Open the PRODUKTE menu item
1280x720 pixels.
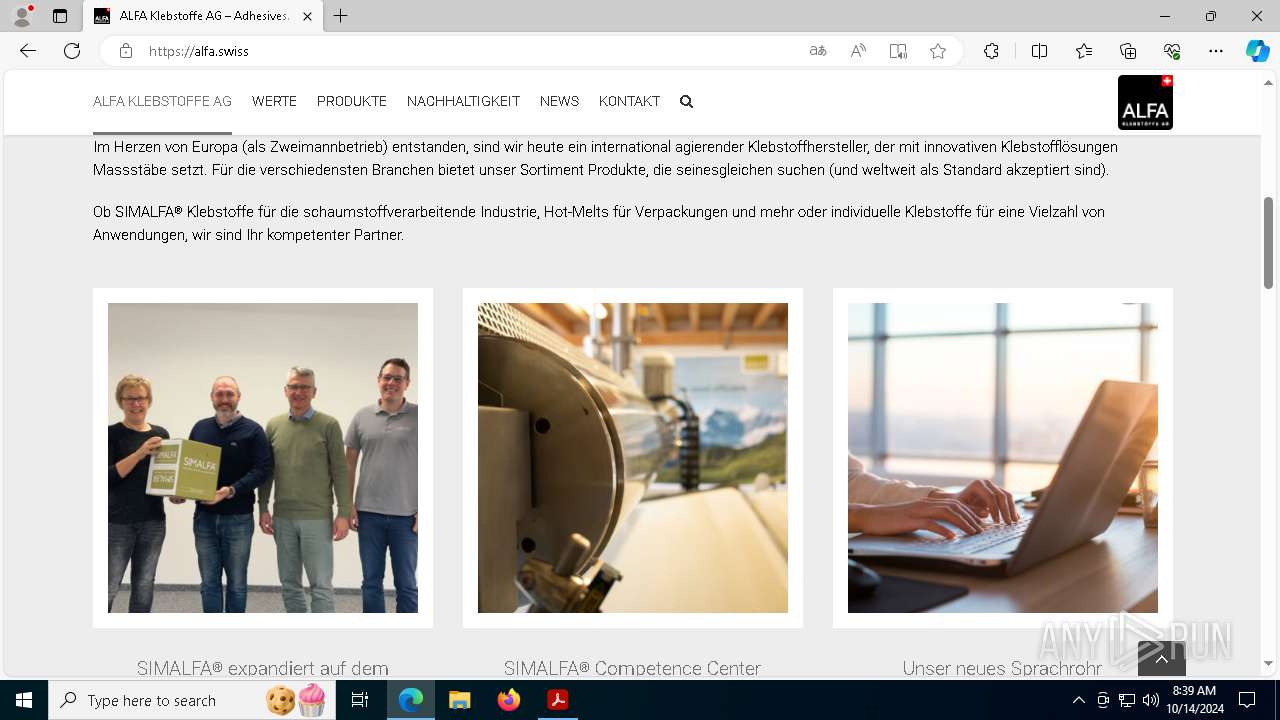tap(352, 101)
